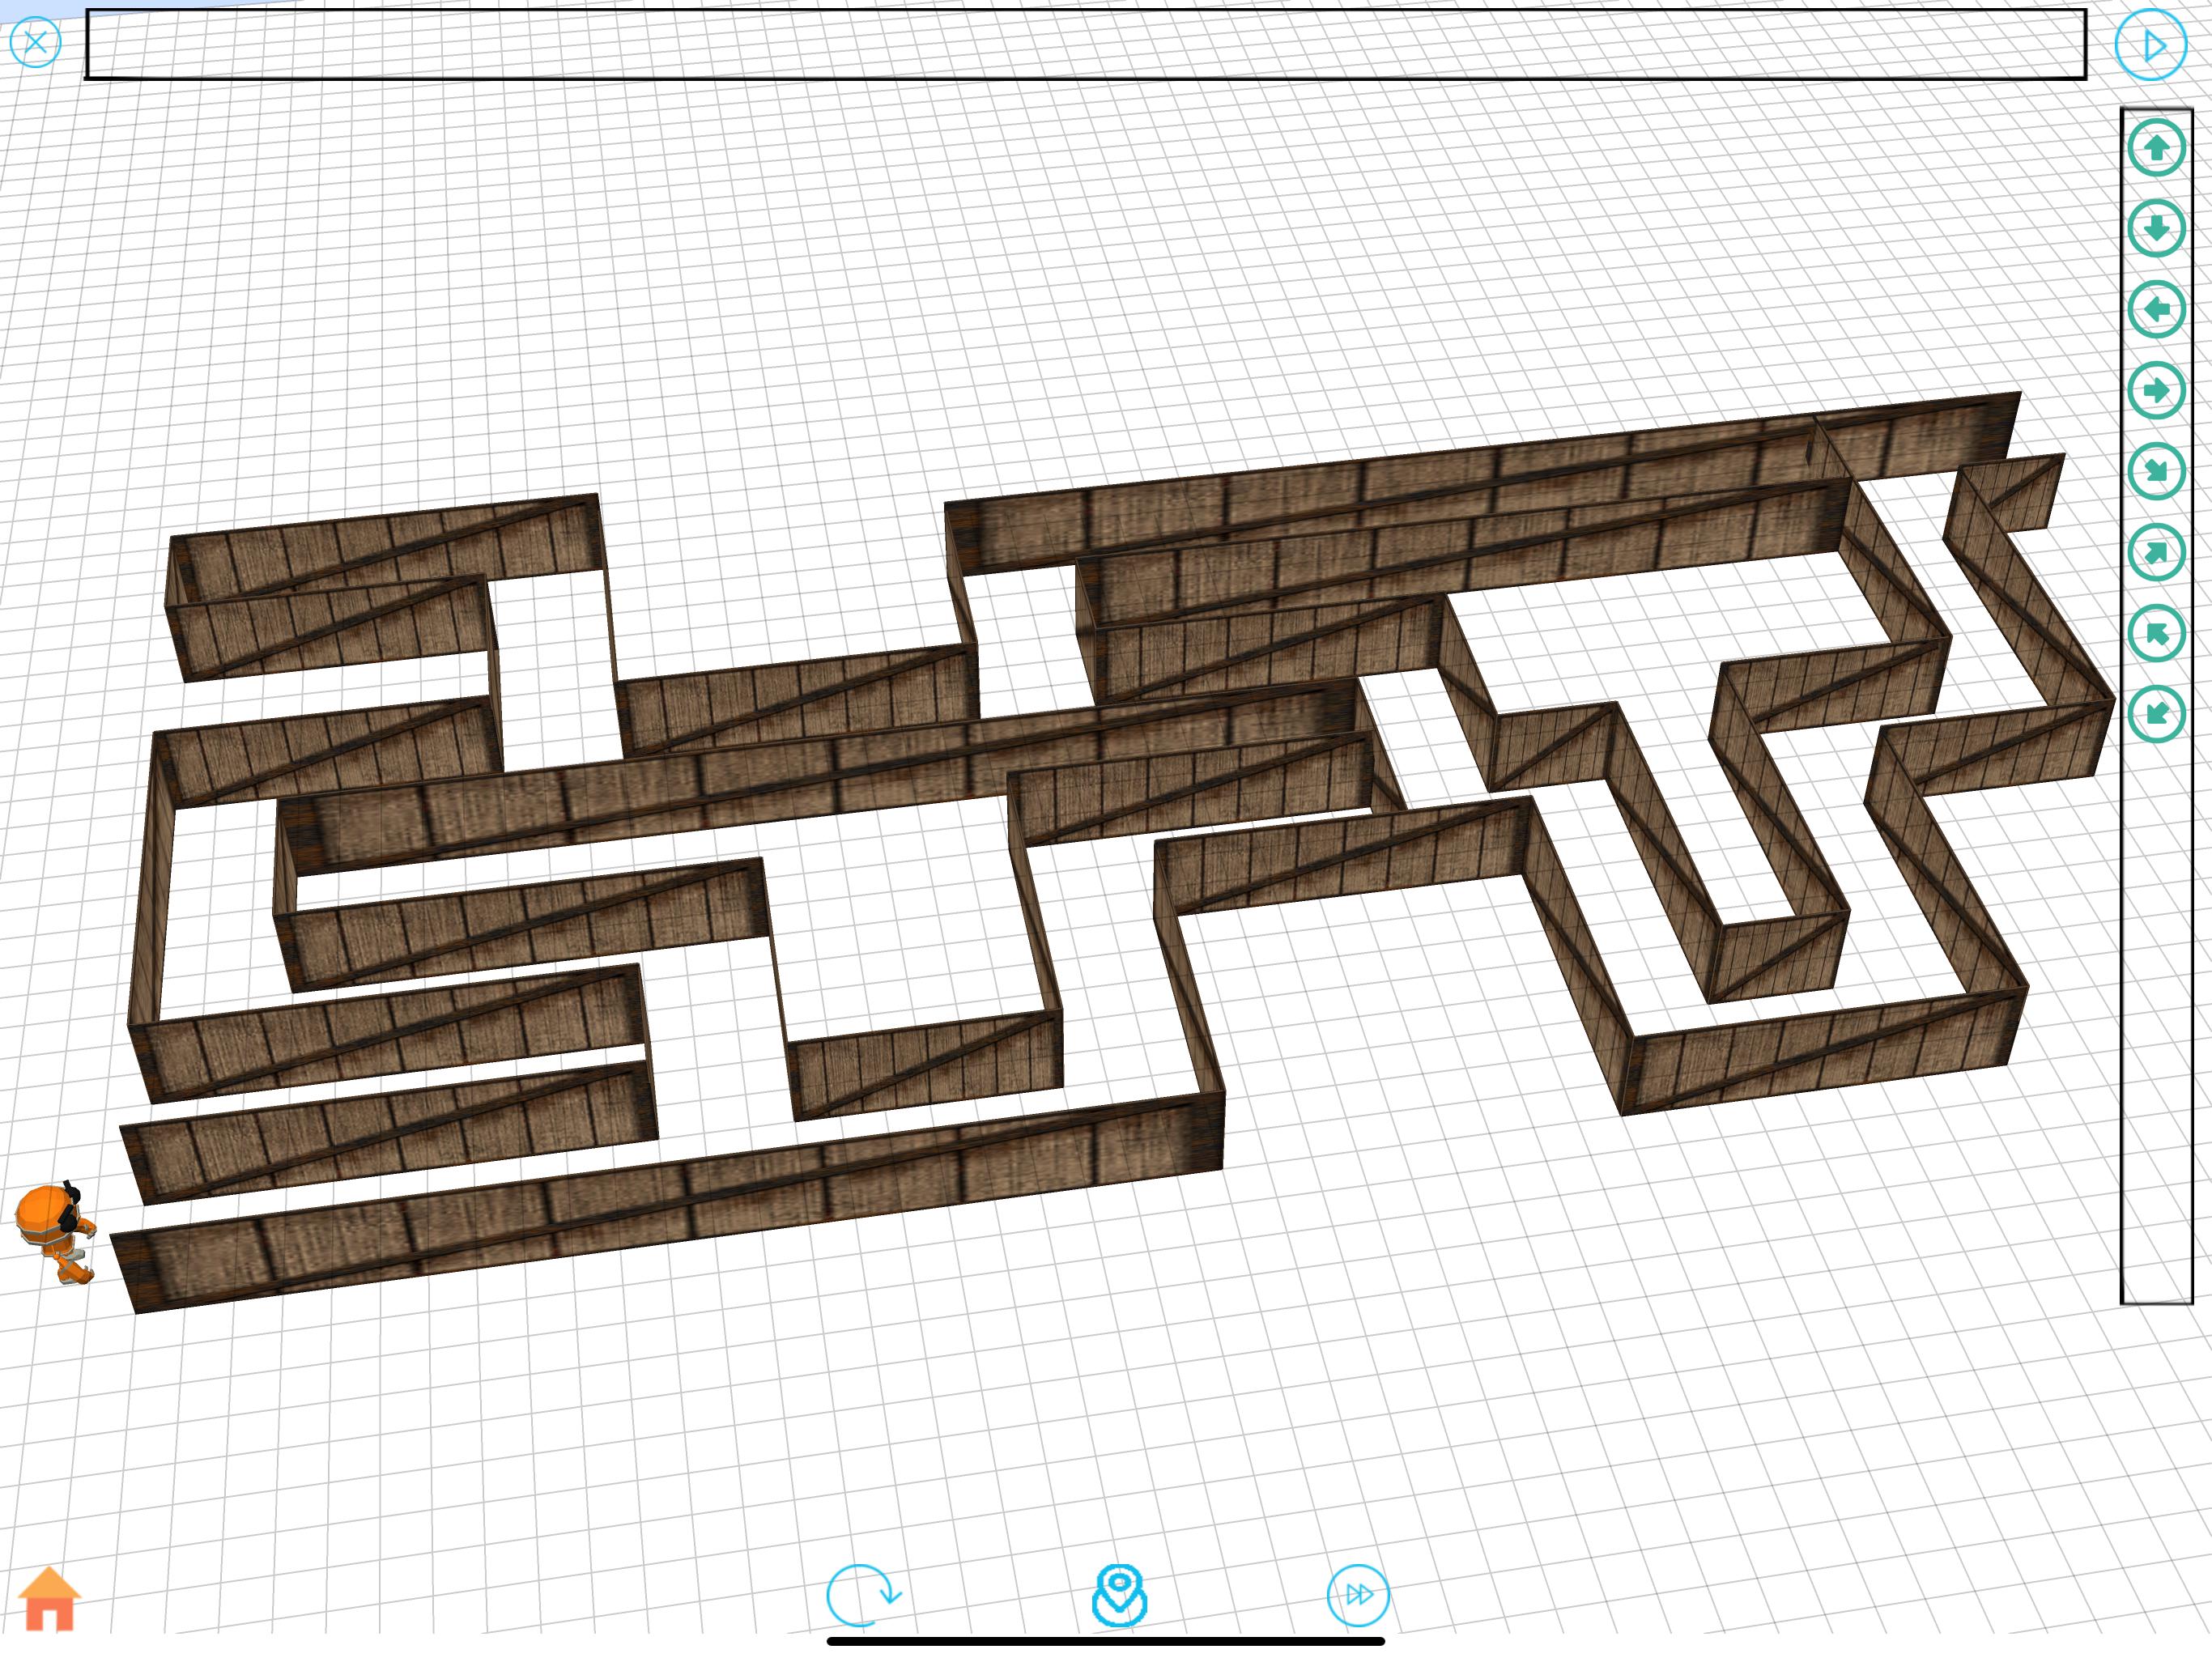Choose the diagonal down-right arrow command
The height and width of the screenshot is (1658, 2212).
coord(2156,471)
